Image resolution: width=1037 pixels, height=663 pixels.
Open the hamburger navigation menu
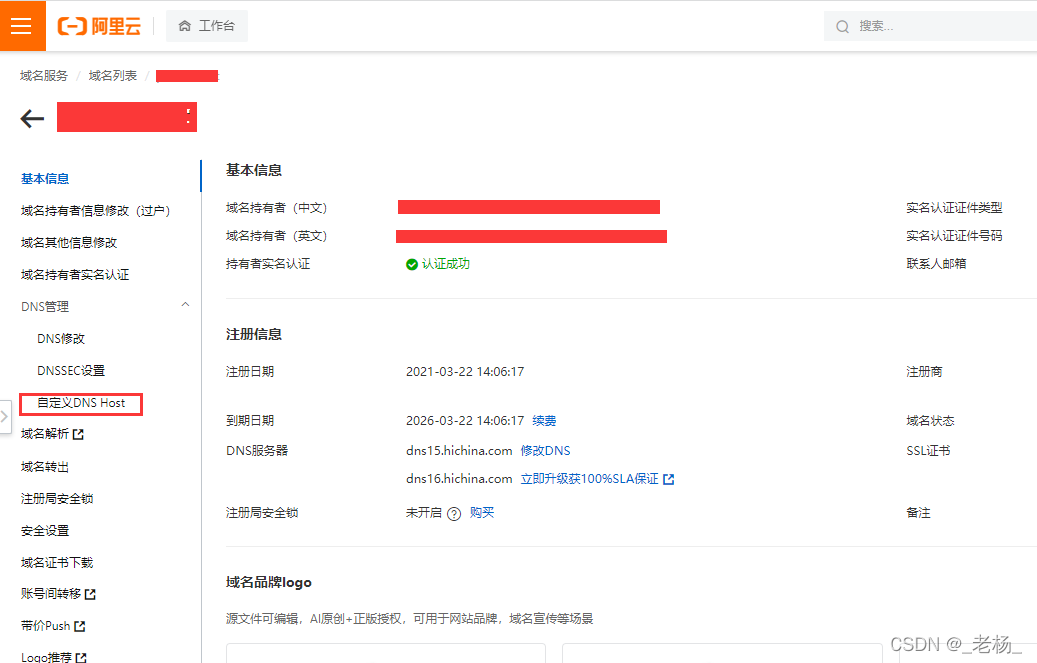[x=22, y=26]
